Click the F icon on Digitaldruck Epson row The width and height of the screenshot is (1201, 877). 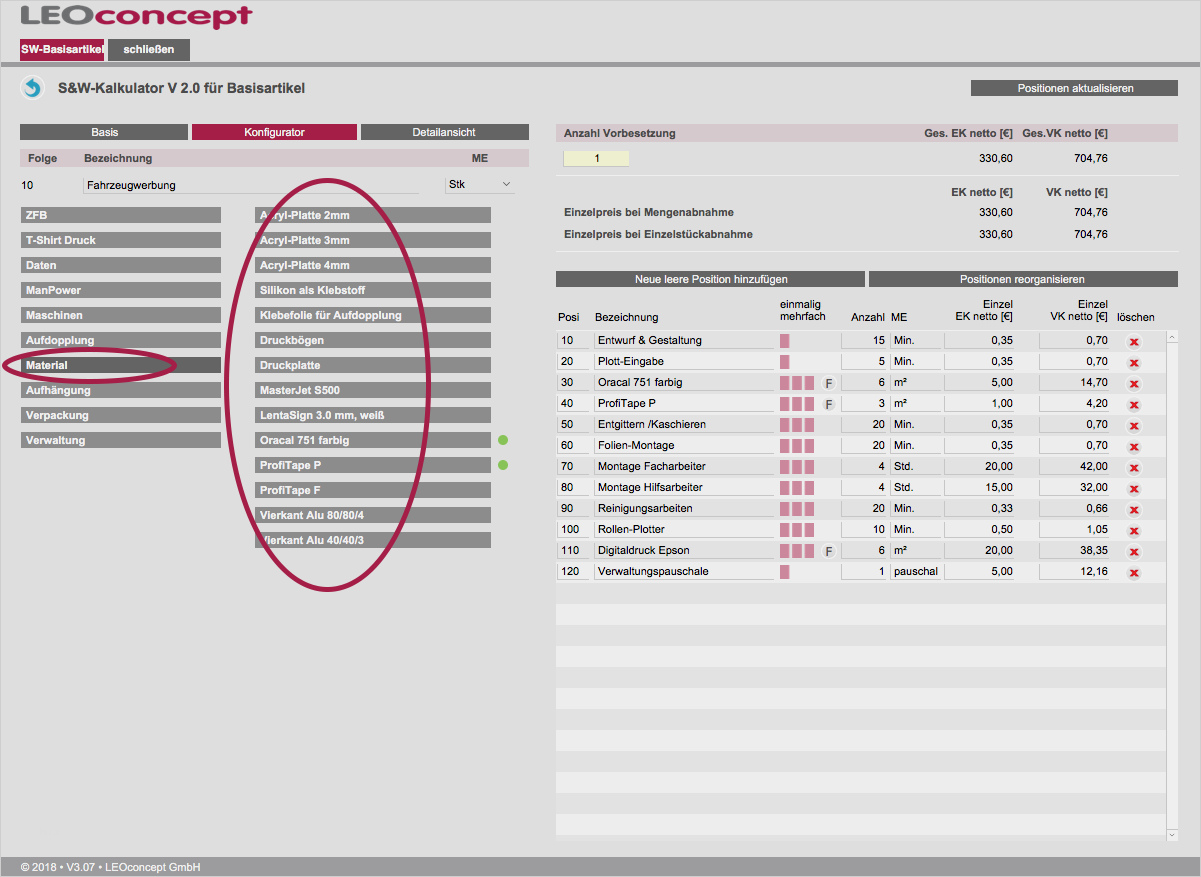coord(828,551)
